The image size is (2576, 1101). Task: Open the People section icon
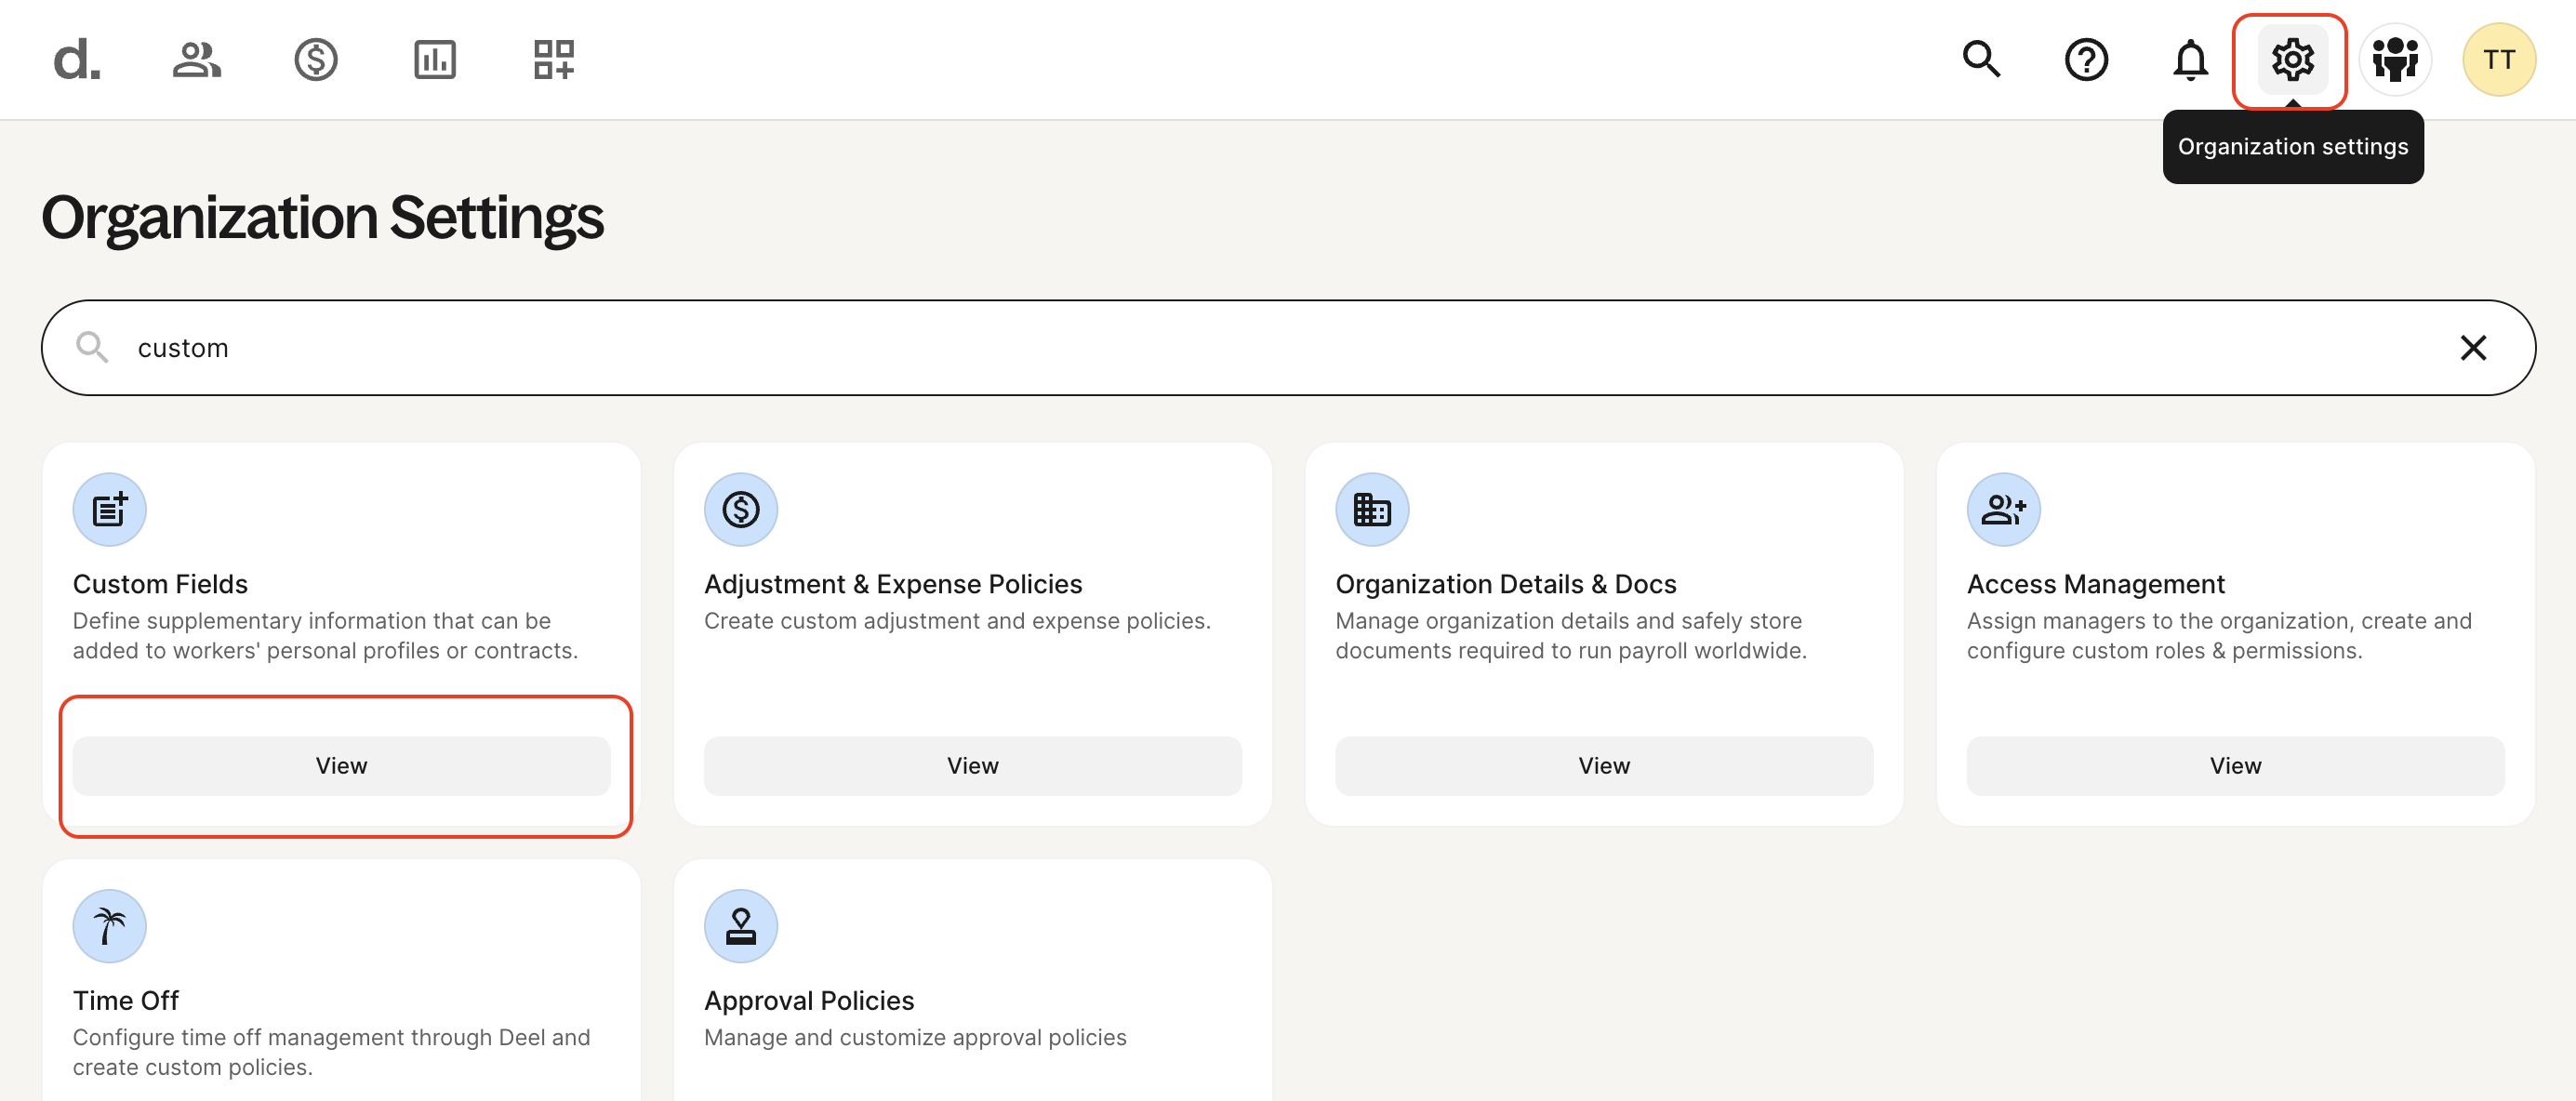tap(196, 60)
